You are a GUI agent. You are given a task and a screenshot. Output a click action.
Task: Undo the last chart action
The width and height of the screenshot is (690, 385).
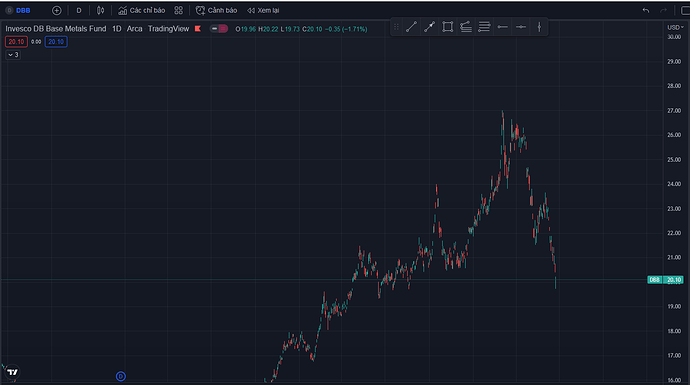click(646, 10)
